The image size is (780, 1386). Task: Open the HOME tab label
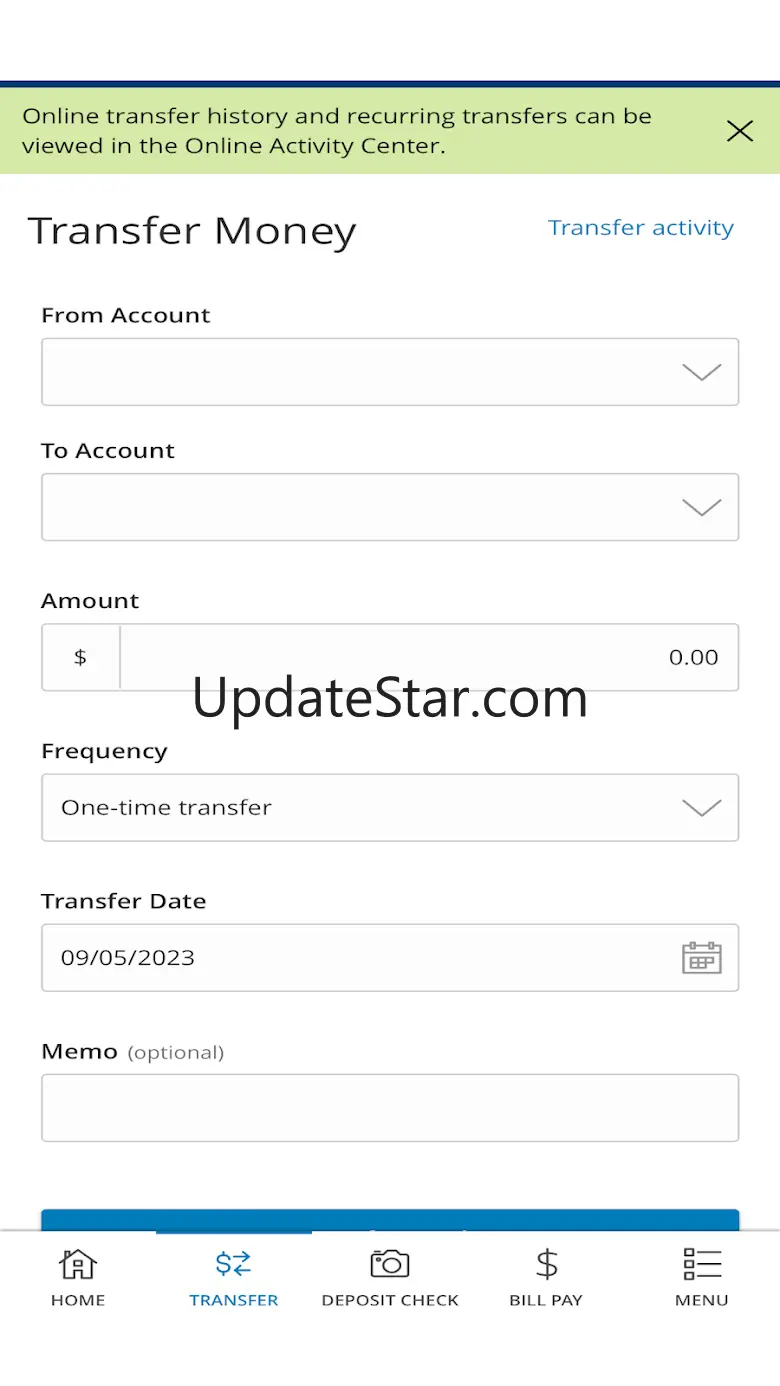coord(78,1300)
